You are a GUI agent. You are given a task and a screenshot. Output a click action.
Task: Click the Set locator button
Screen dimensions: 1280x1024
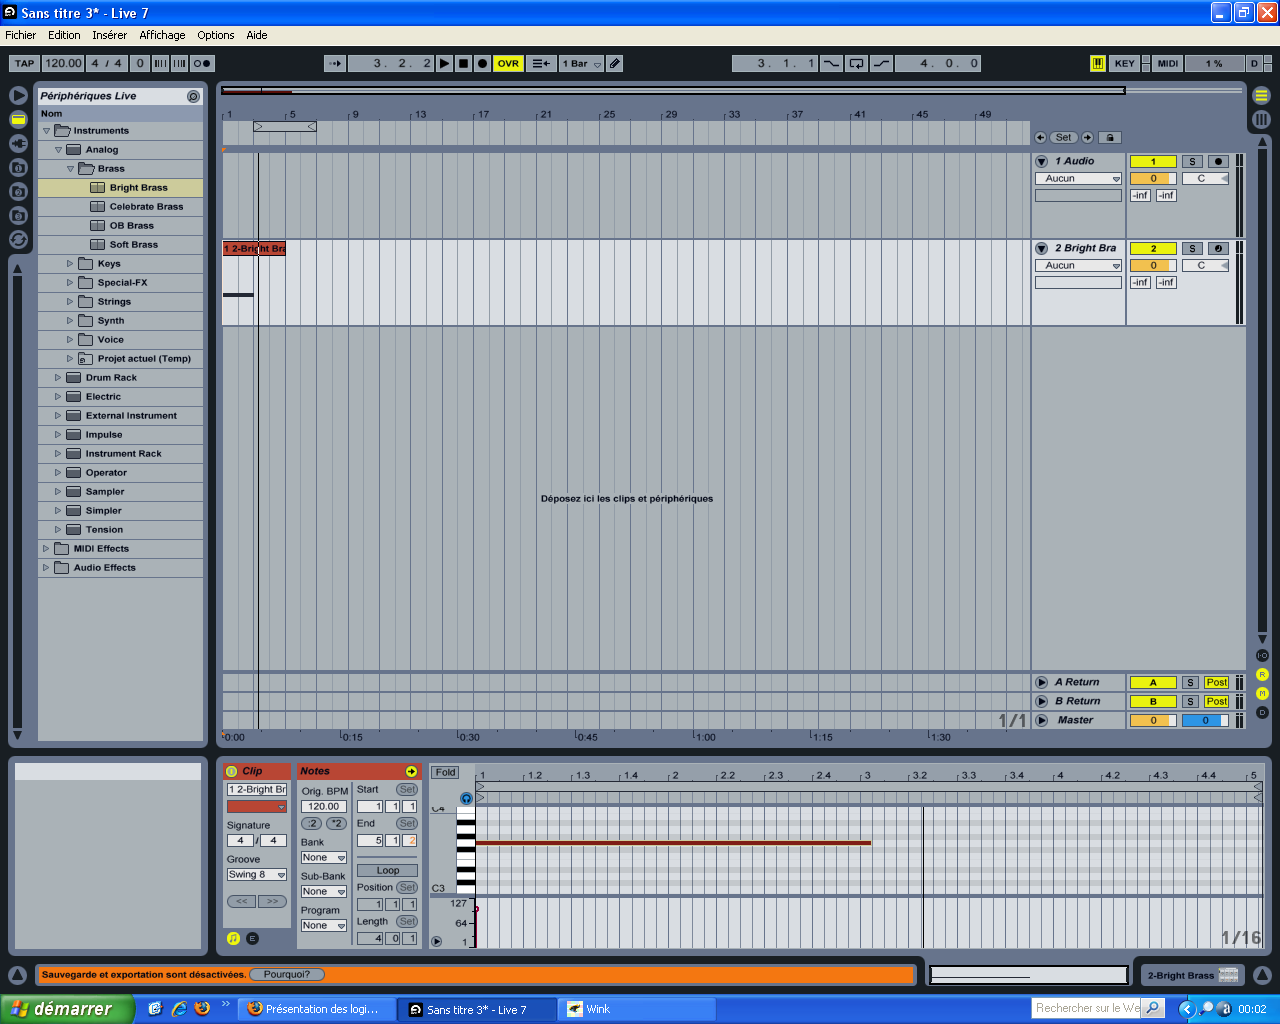point(1063,138)
